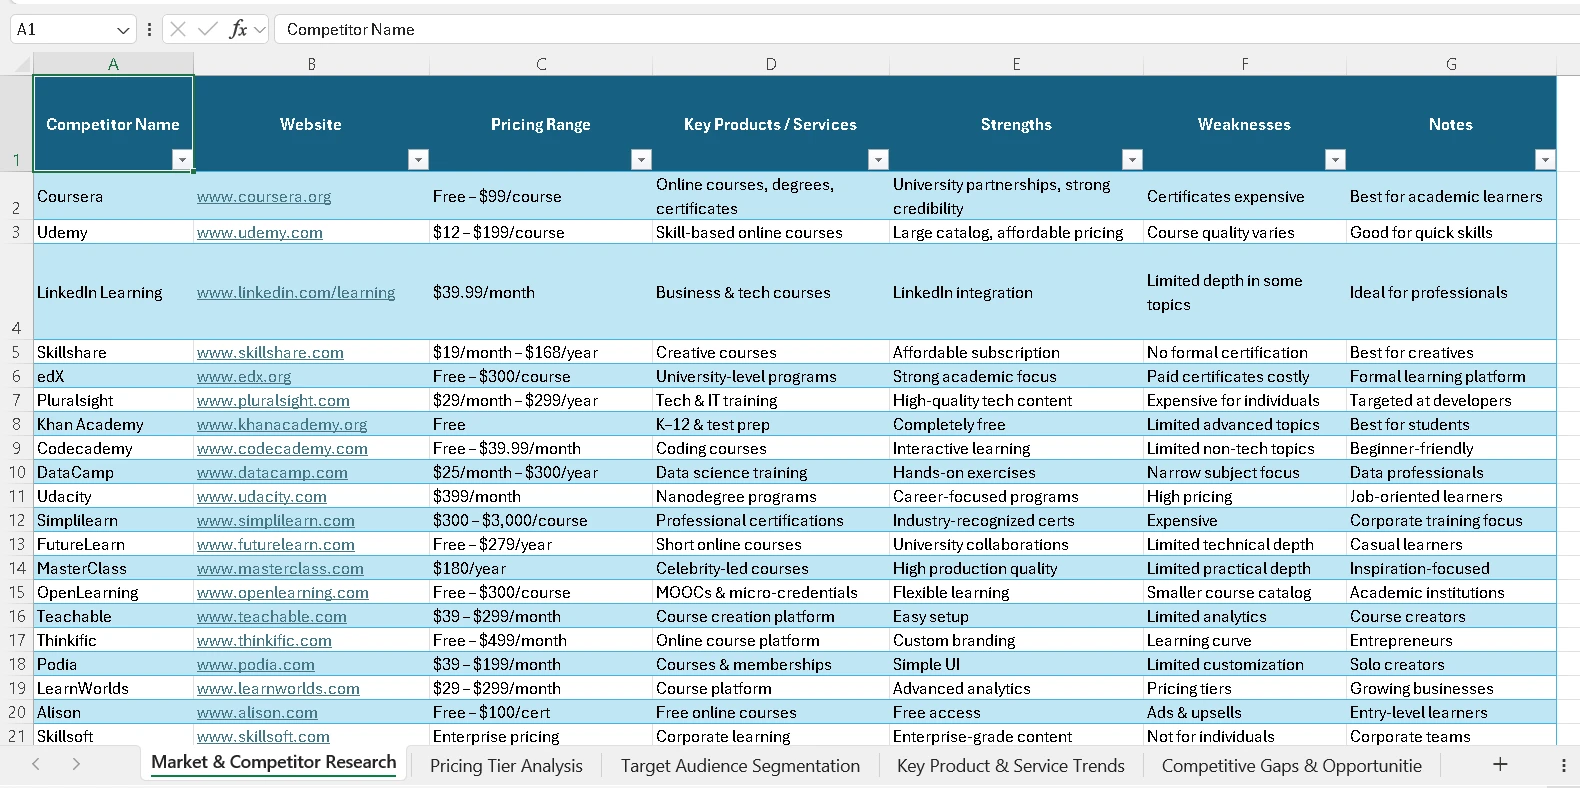Visit the www.alison.com link
The image size is (1580, 788).
tap(257, 713)
